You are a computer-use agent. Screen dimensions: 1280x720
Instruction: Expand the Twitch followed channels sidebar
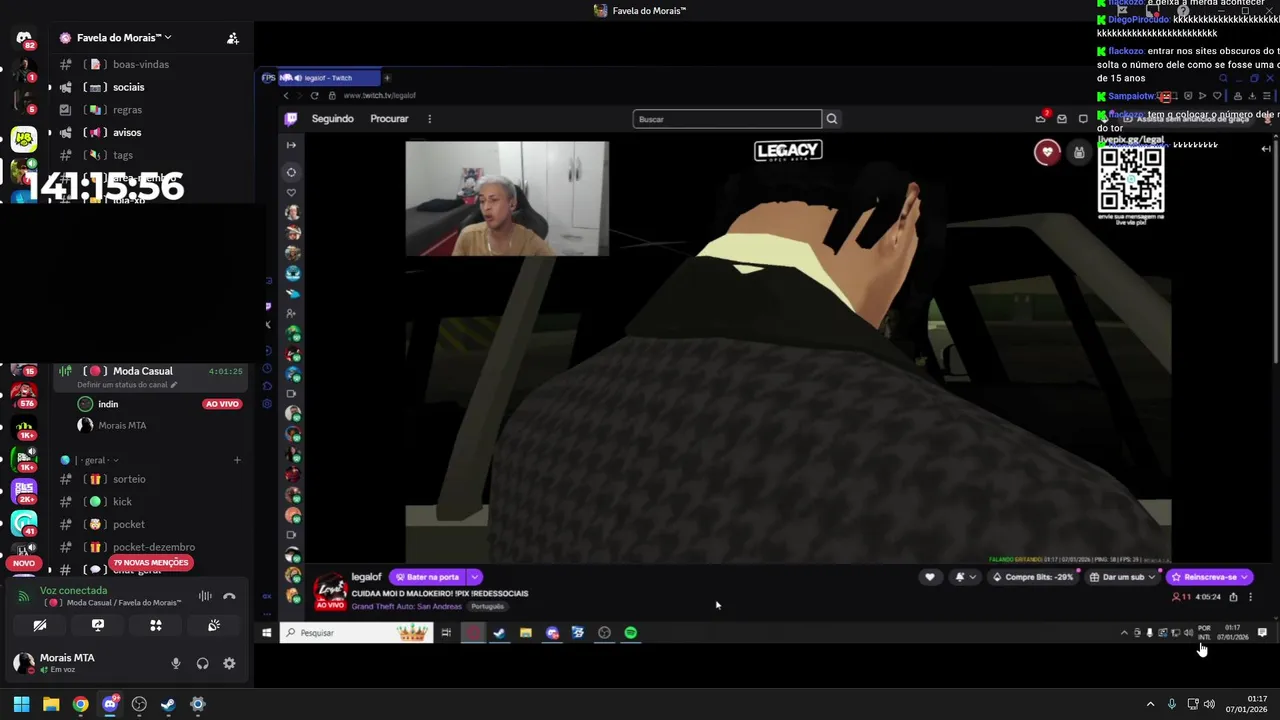point(291,145)
